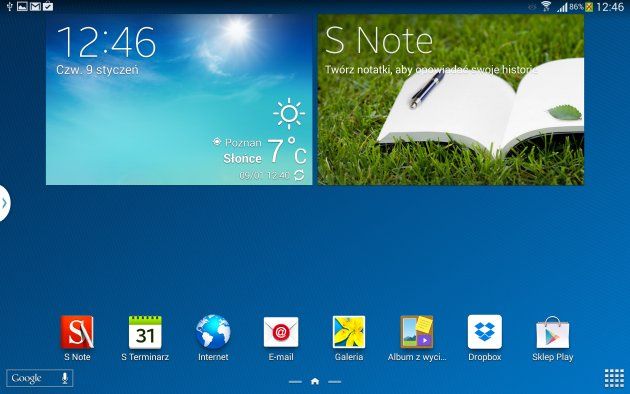Tap the Poznan location marker icon
Viewport: 630px width, 394px height.
pyautogui.click(x=217, y=142)
